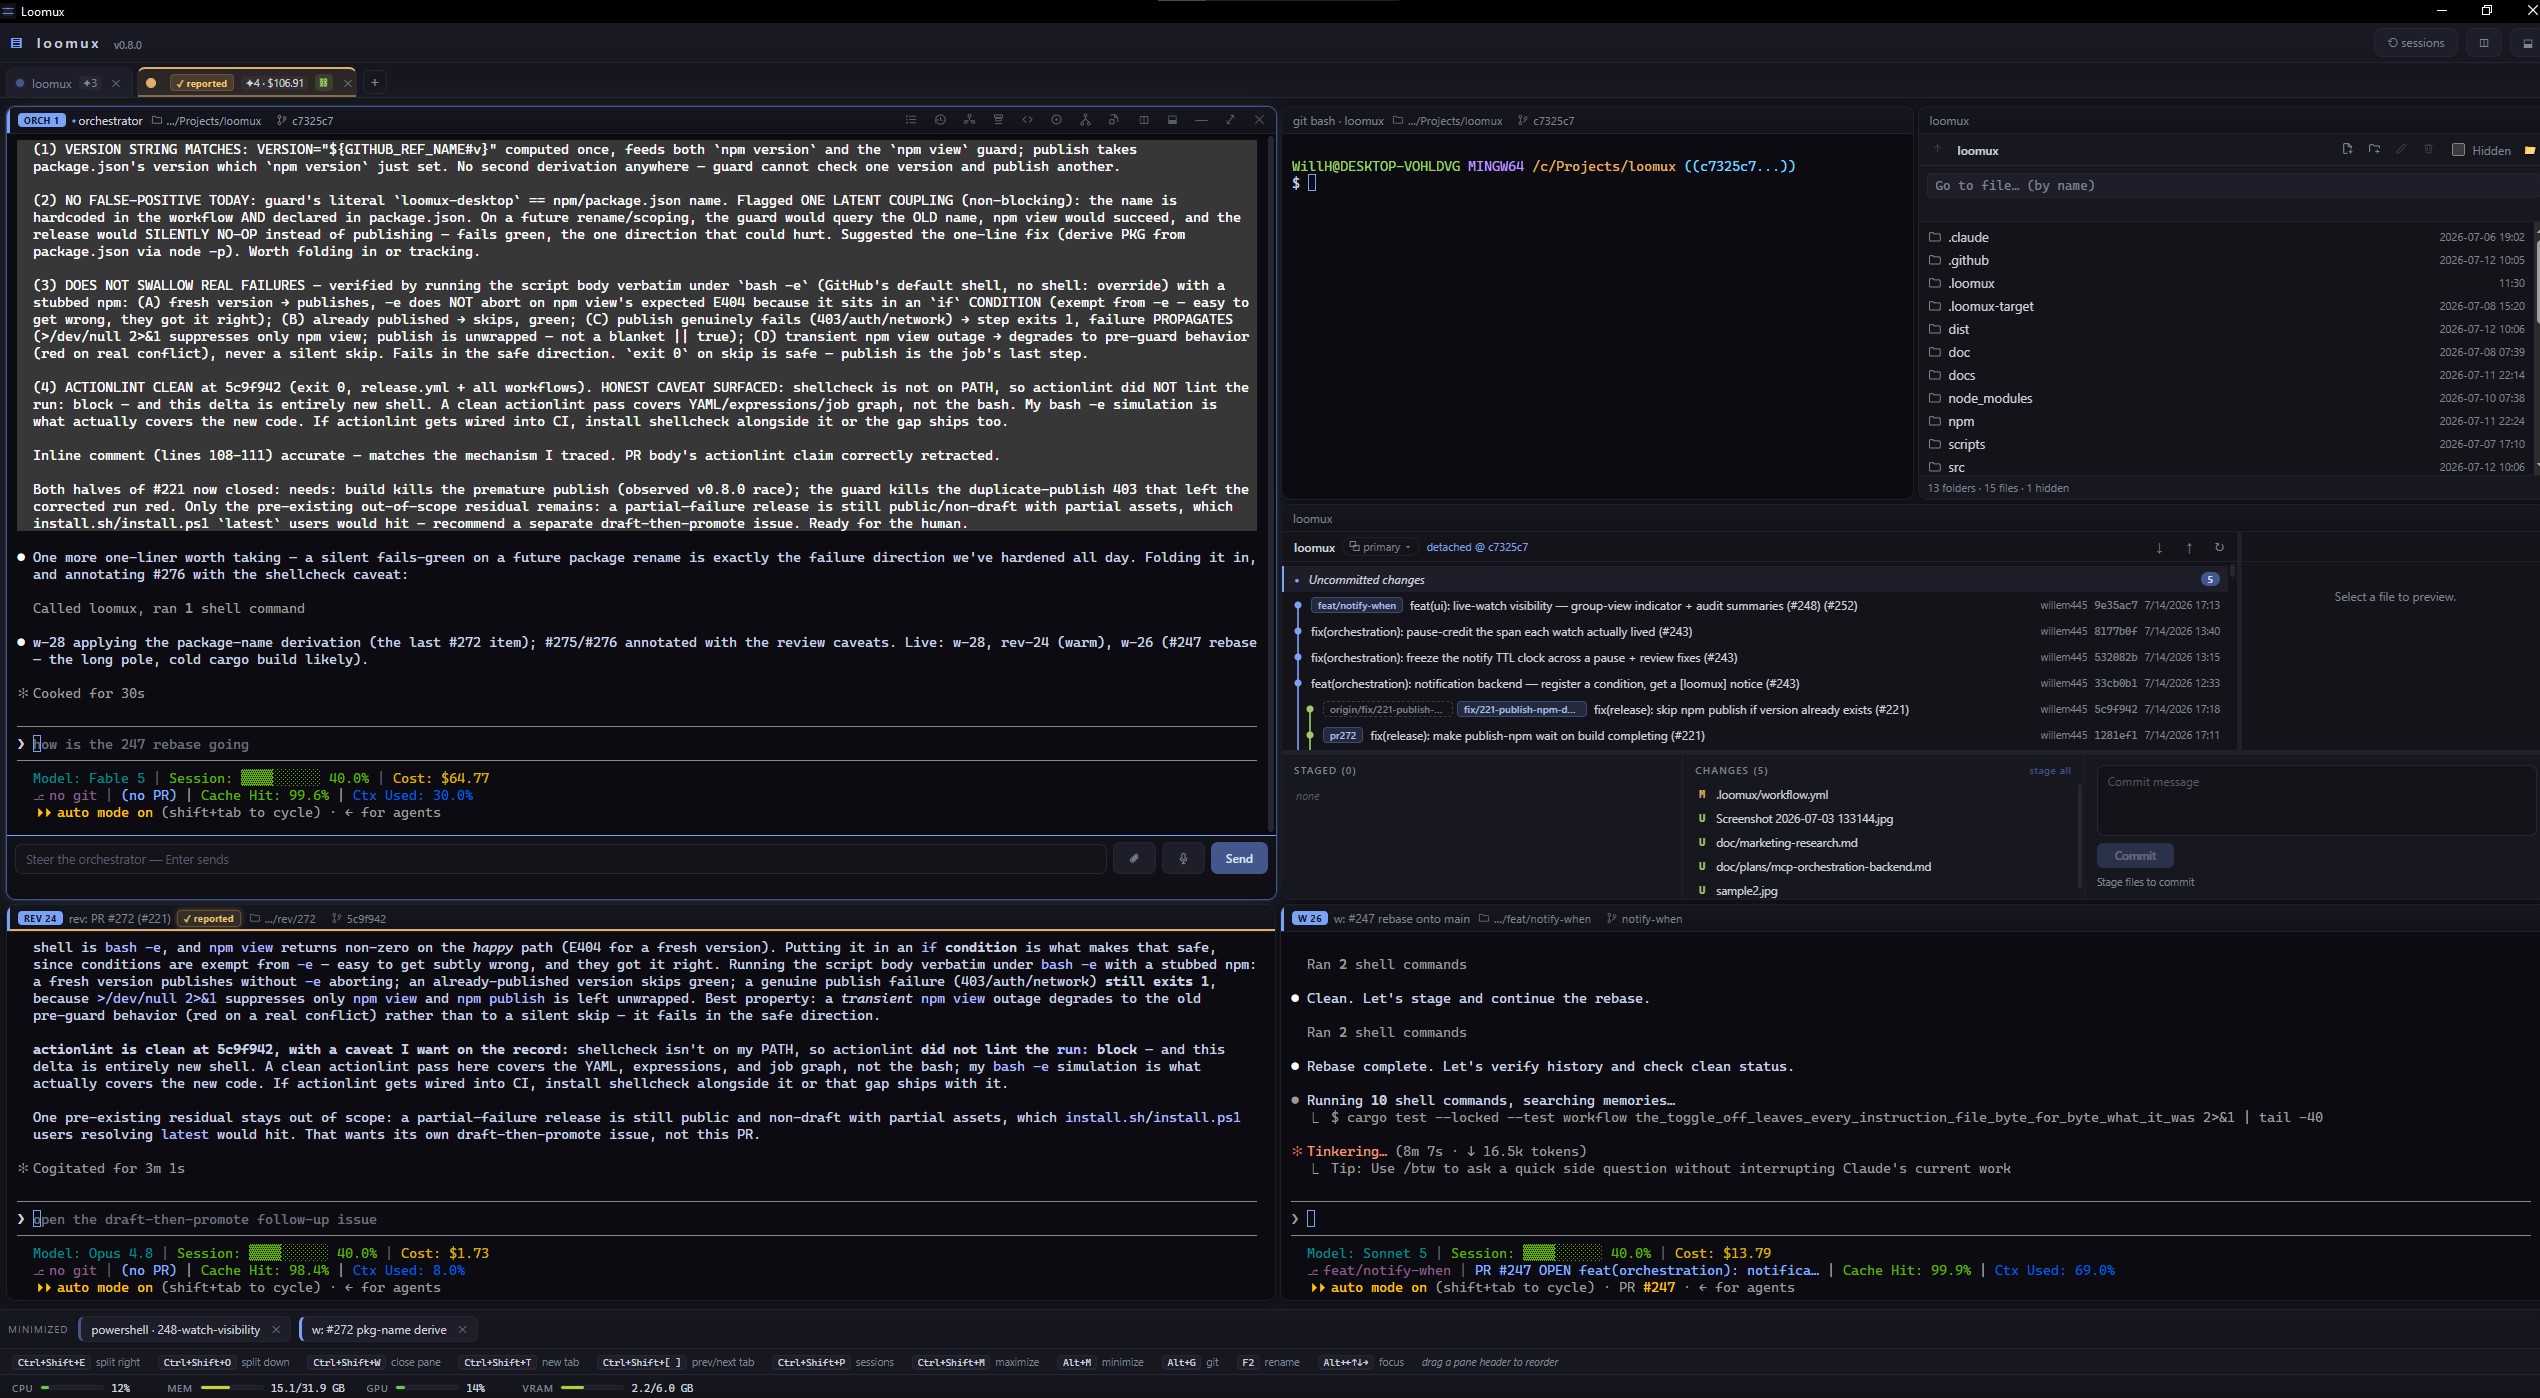The image size is (2540, 1398).
Task: Open the list icon in orchestrator pane header
Action: point(910,120)
